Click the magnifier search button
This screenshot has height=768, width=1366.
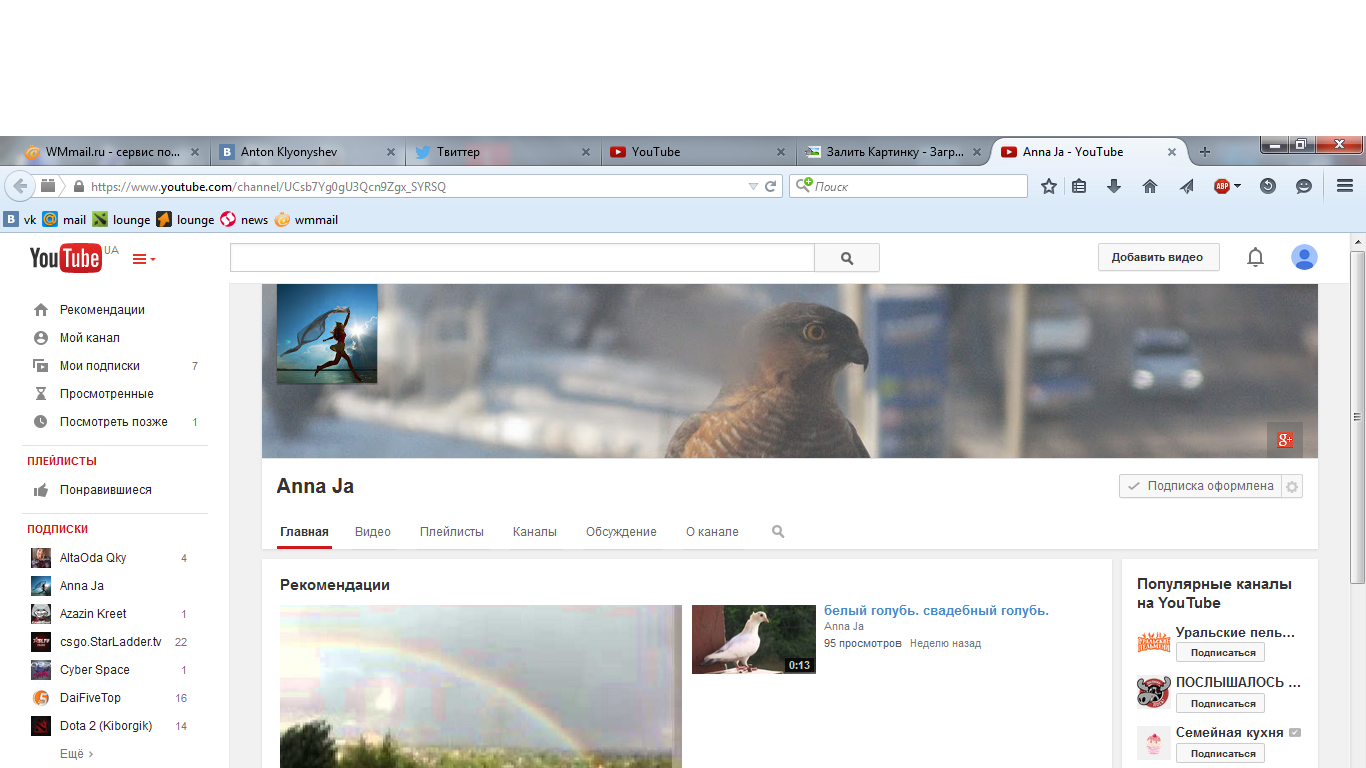tap(847, 258)
